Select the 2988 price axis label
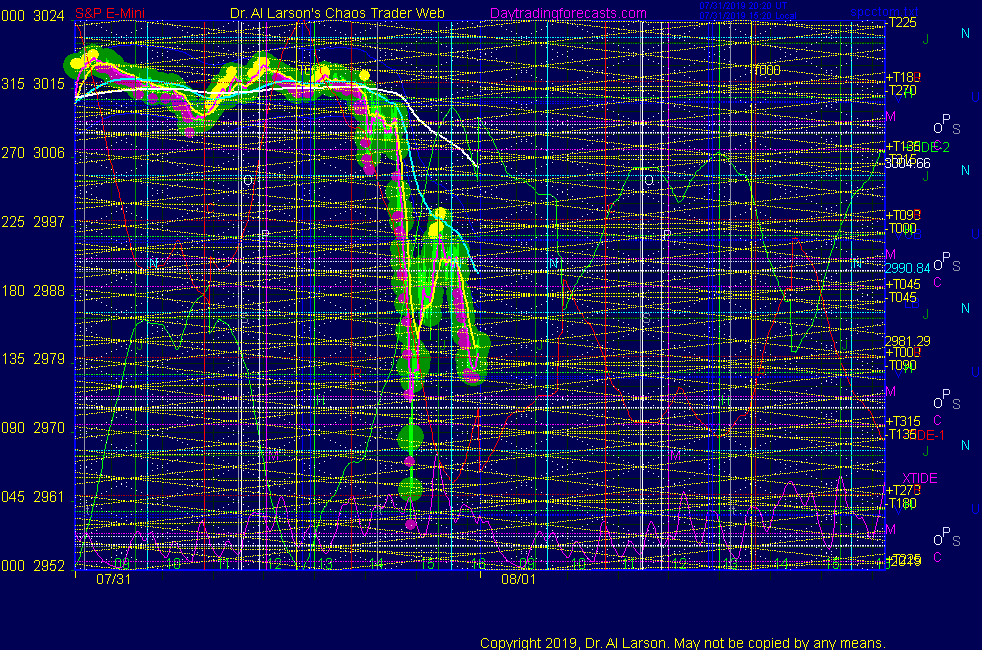The height and width of the screenshot is (650, 982). point(49,291)
